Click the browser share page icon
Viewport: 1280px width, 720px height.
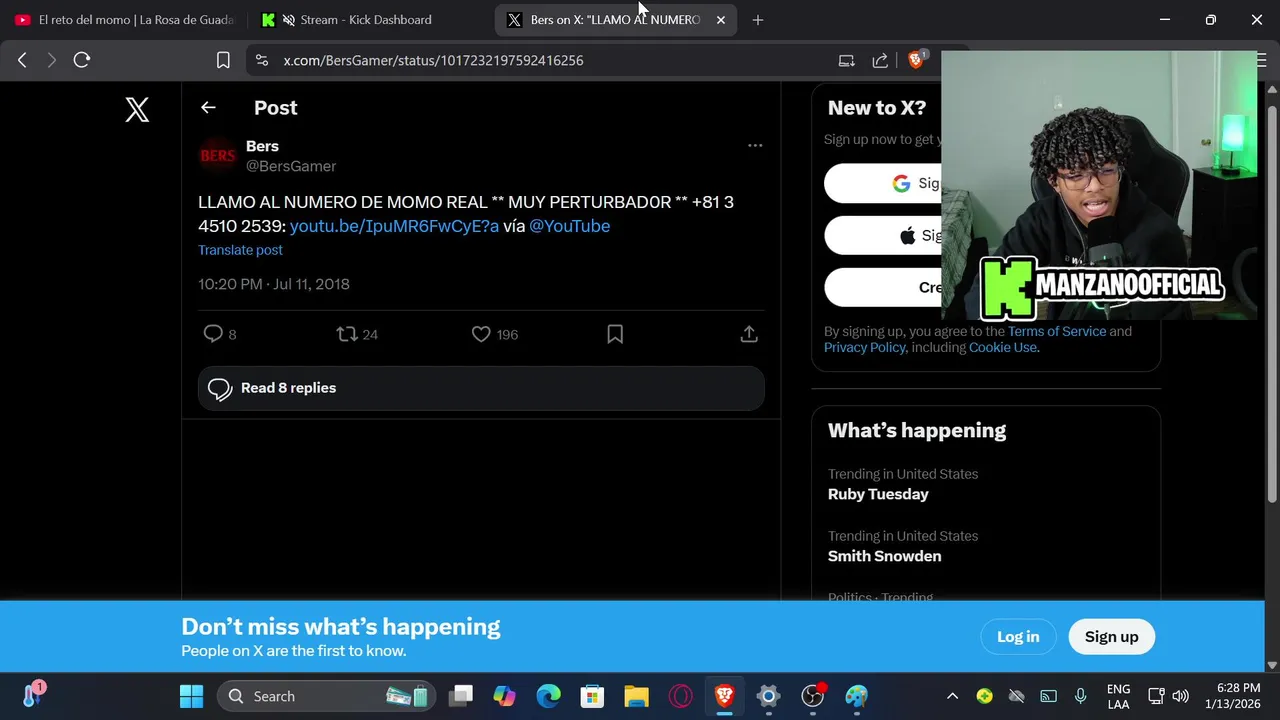click(880, 60)
